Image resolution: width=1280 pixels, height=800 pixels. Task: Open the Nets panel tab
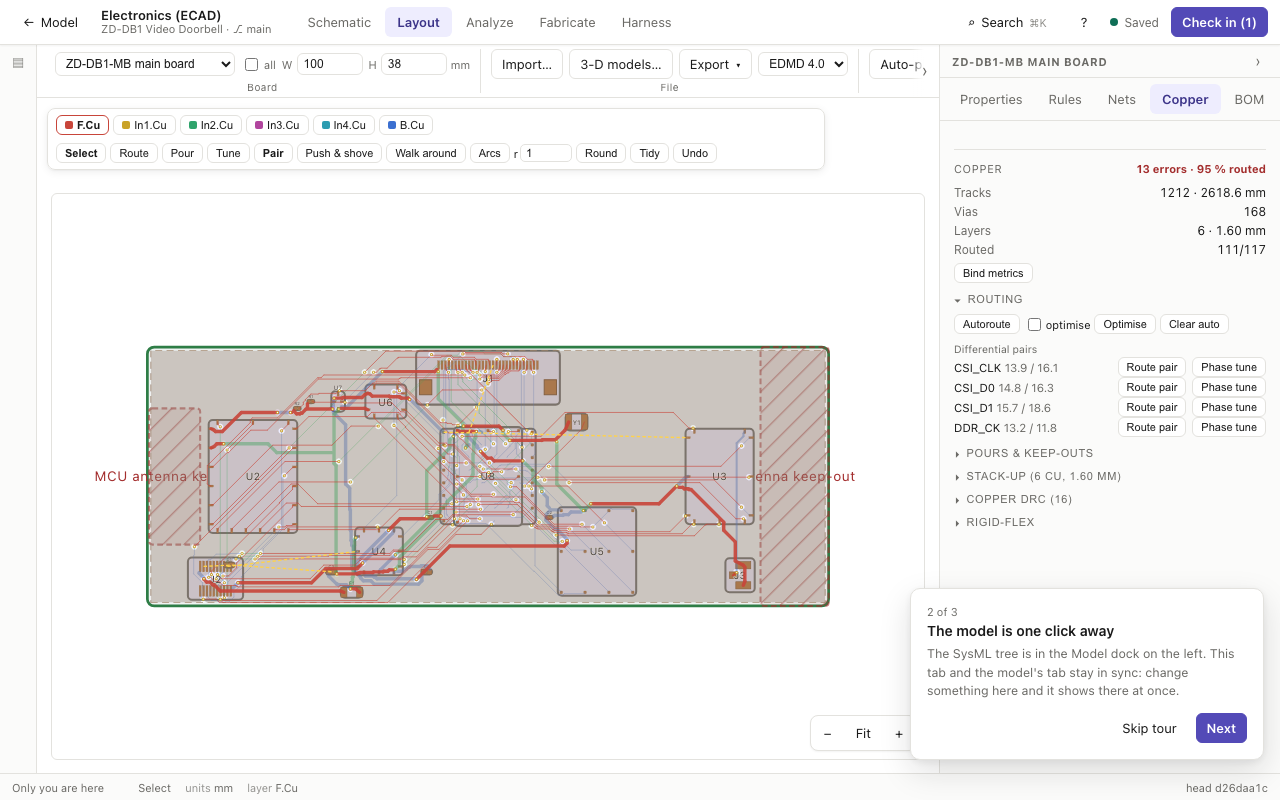(x=1122, y=99)
